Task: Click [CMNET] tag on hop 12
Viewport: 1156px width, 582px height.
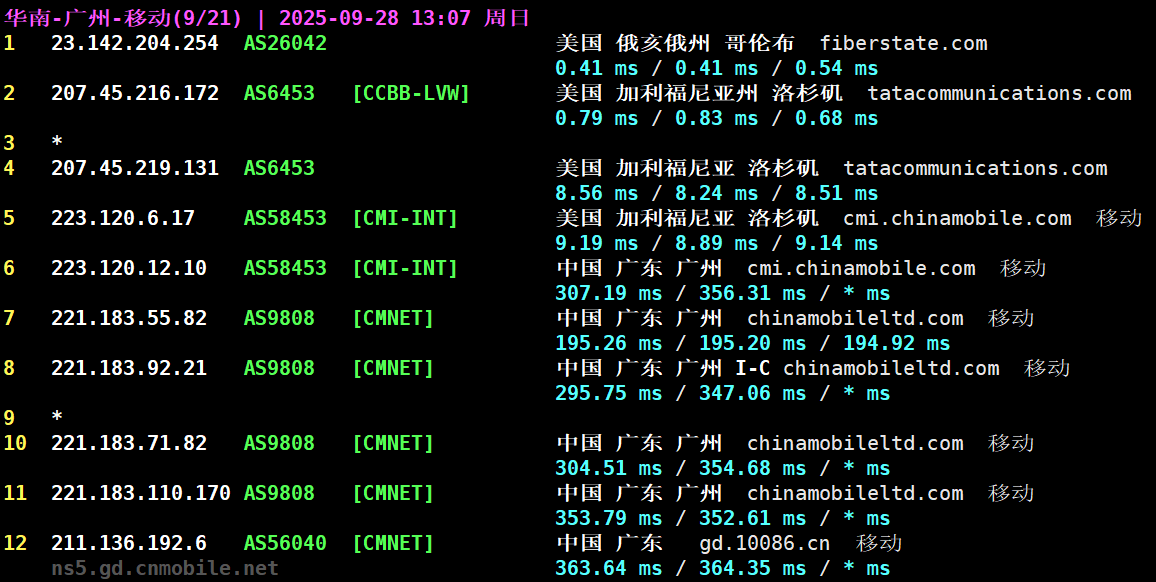Action: [x=393, y=543]
